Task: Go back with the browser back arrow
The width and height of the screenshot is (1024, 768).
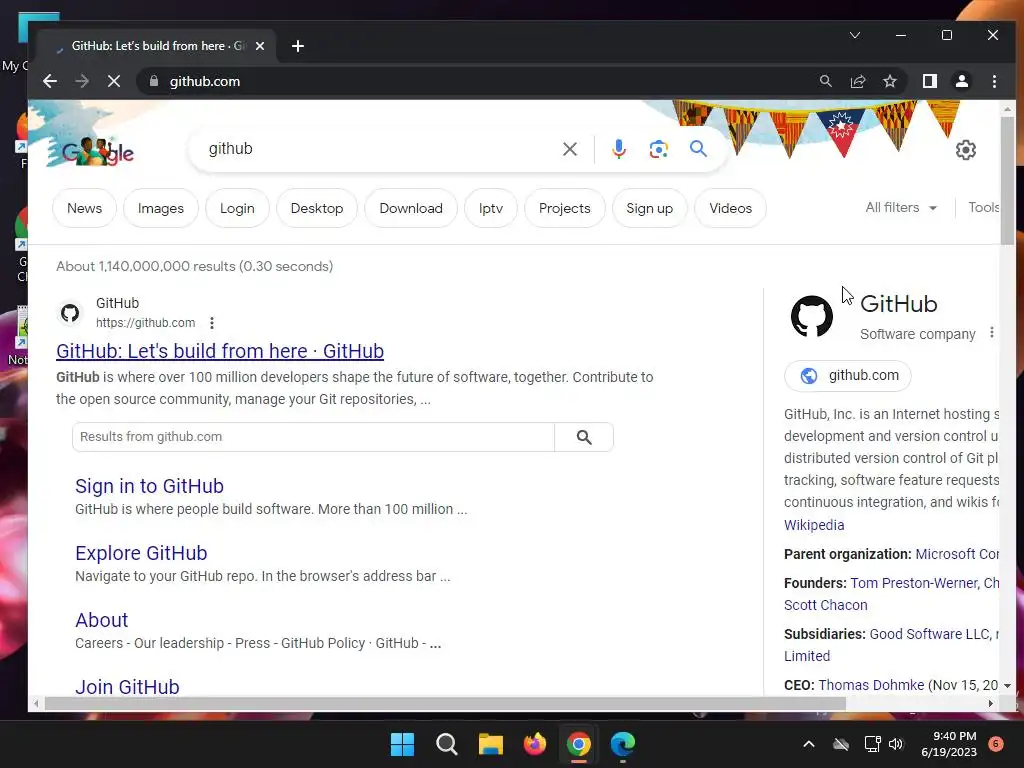Action: [50, 81]
